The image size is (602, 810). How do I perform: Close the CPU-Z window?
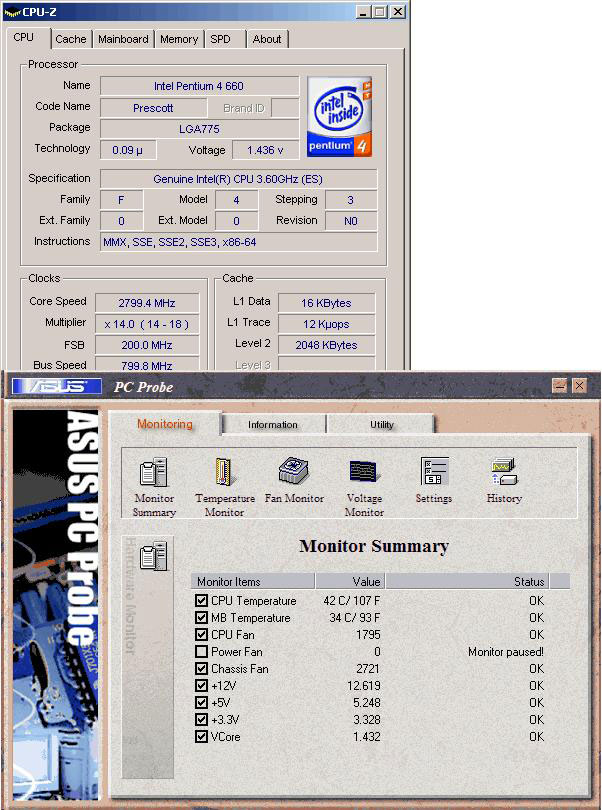pos(397,12)
